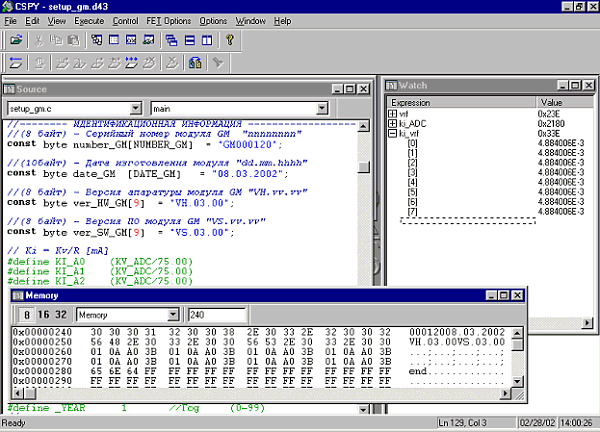This screenshot has width=600, height=432.
Task: Click the memory address field showing 240
Action: pyautogui.click(x=216, y=315)
